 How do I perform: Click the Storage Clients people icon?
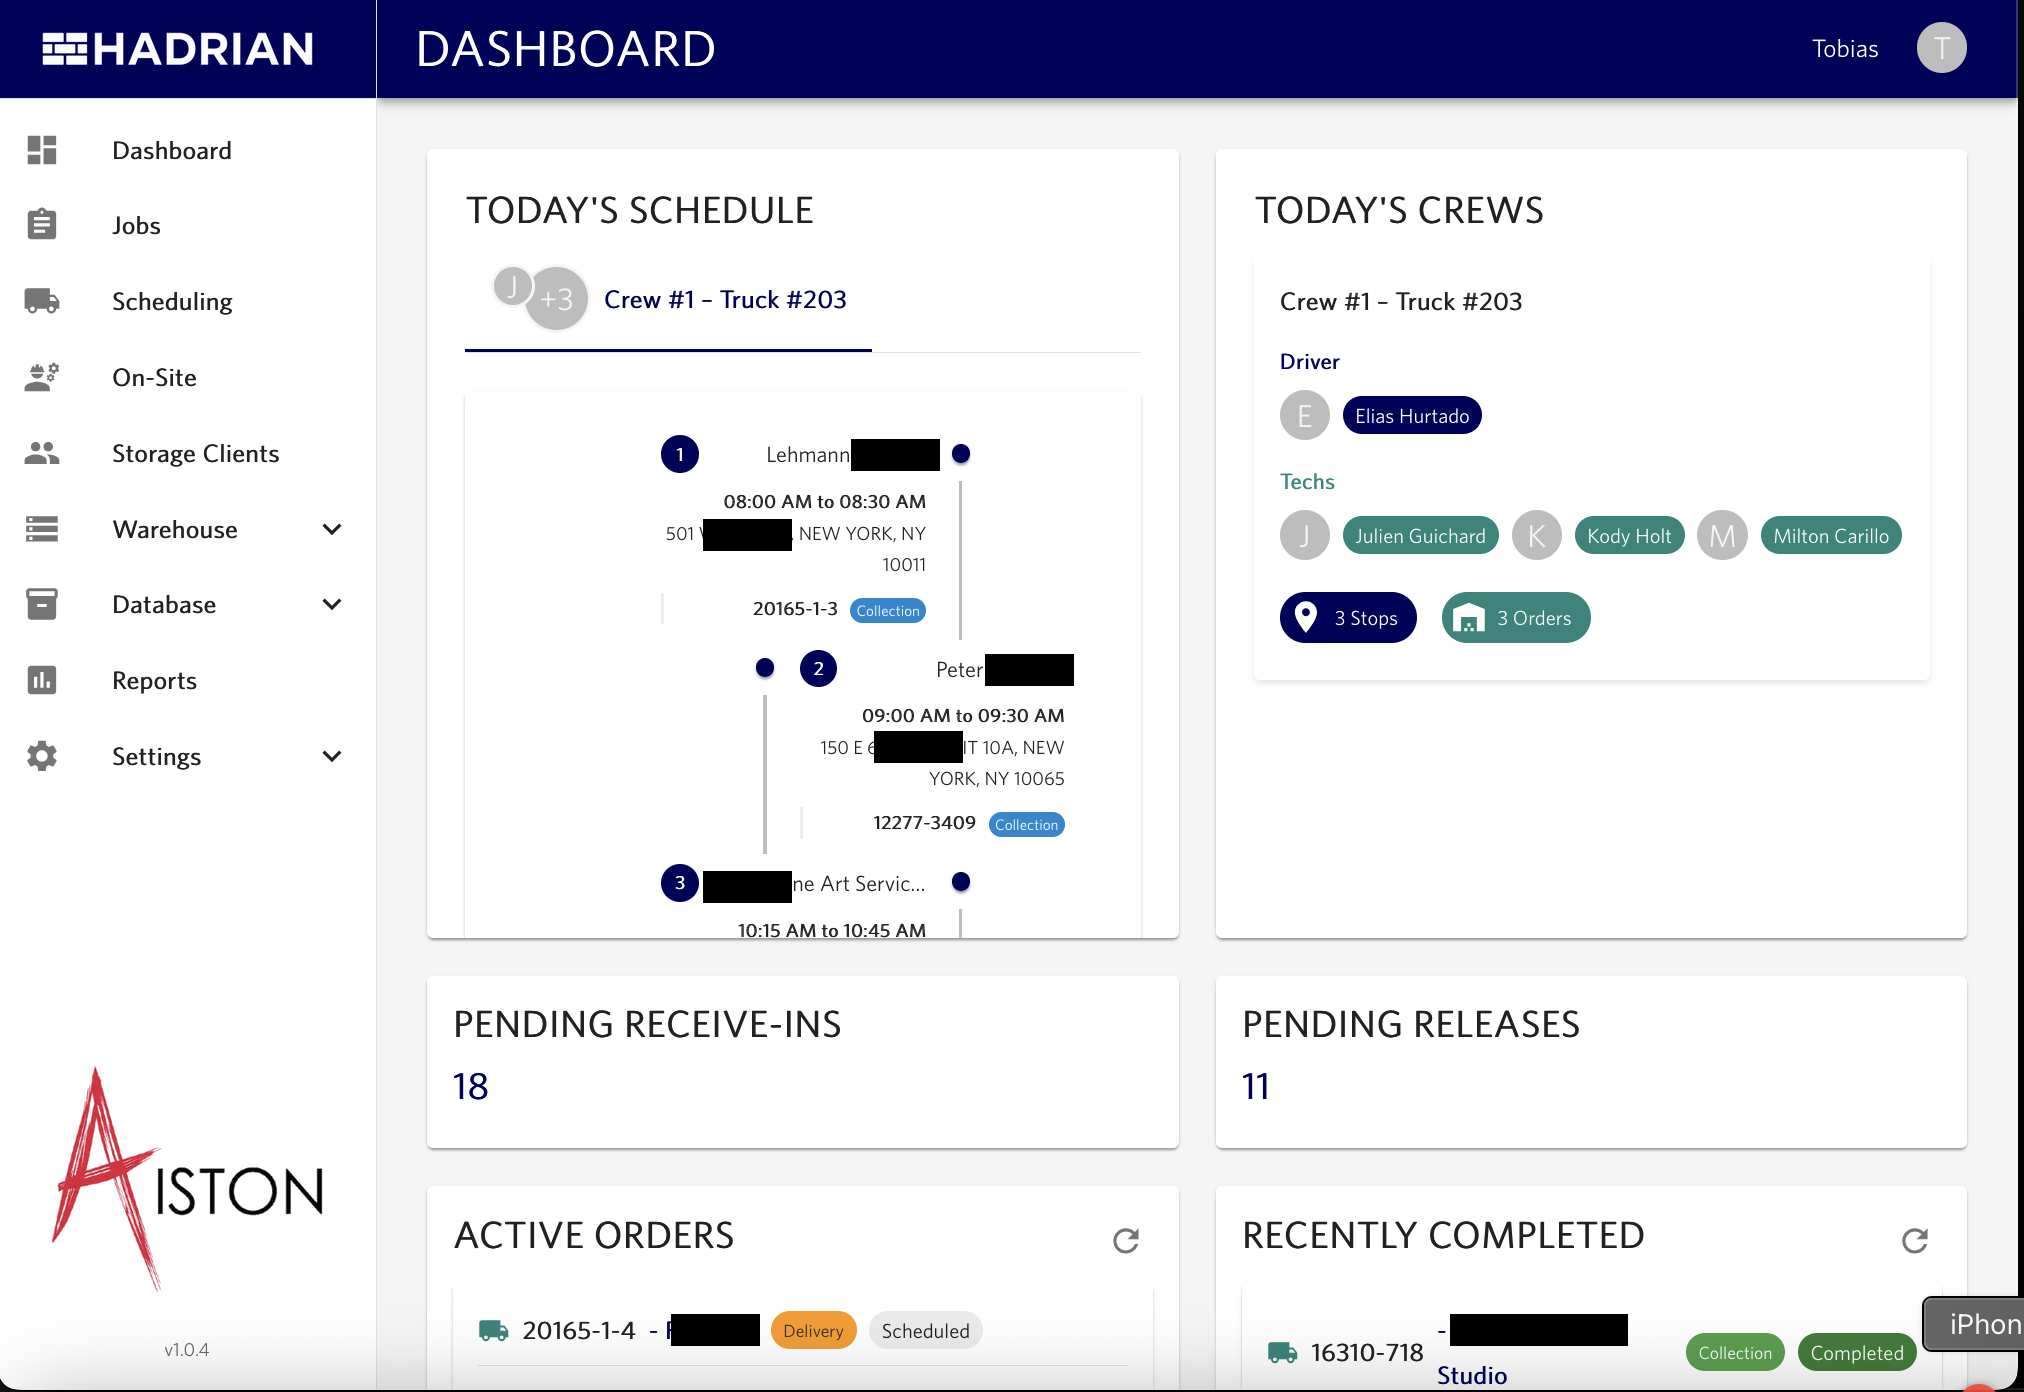42,453
